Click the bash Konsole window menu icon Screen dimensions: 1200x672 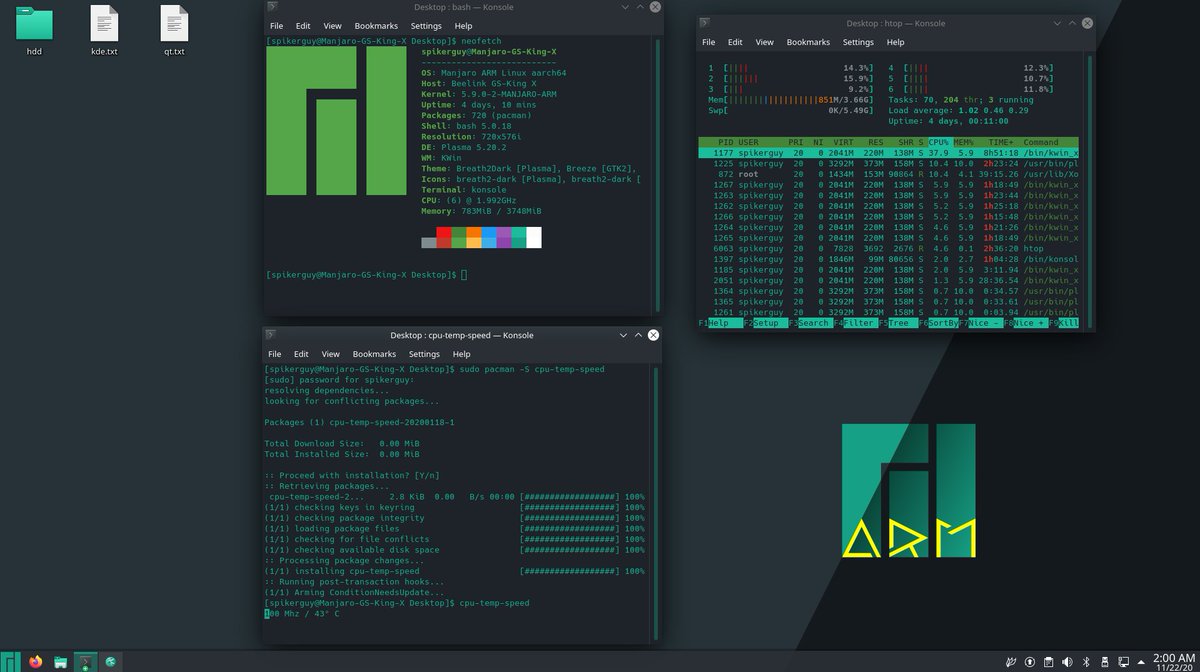tap(272, 7)
